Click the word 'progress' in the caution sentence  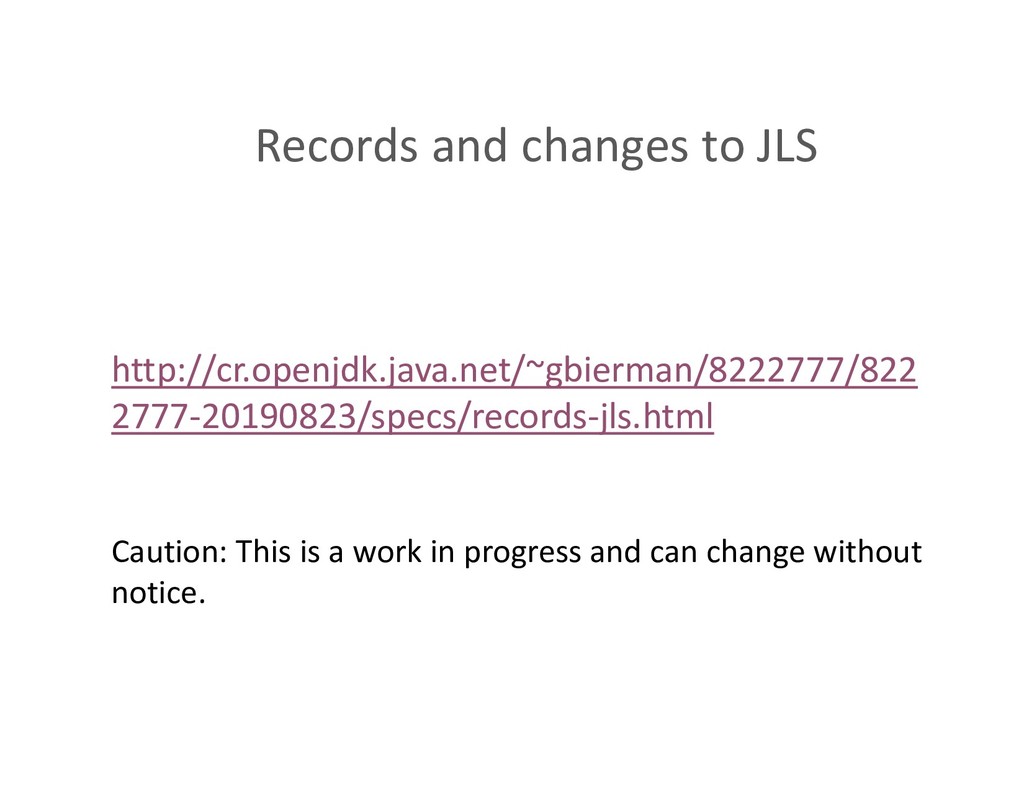coord(522,553)
